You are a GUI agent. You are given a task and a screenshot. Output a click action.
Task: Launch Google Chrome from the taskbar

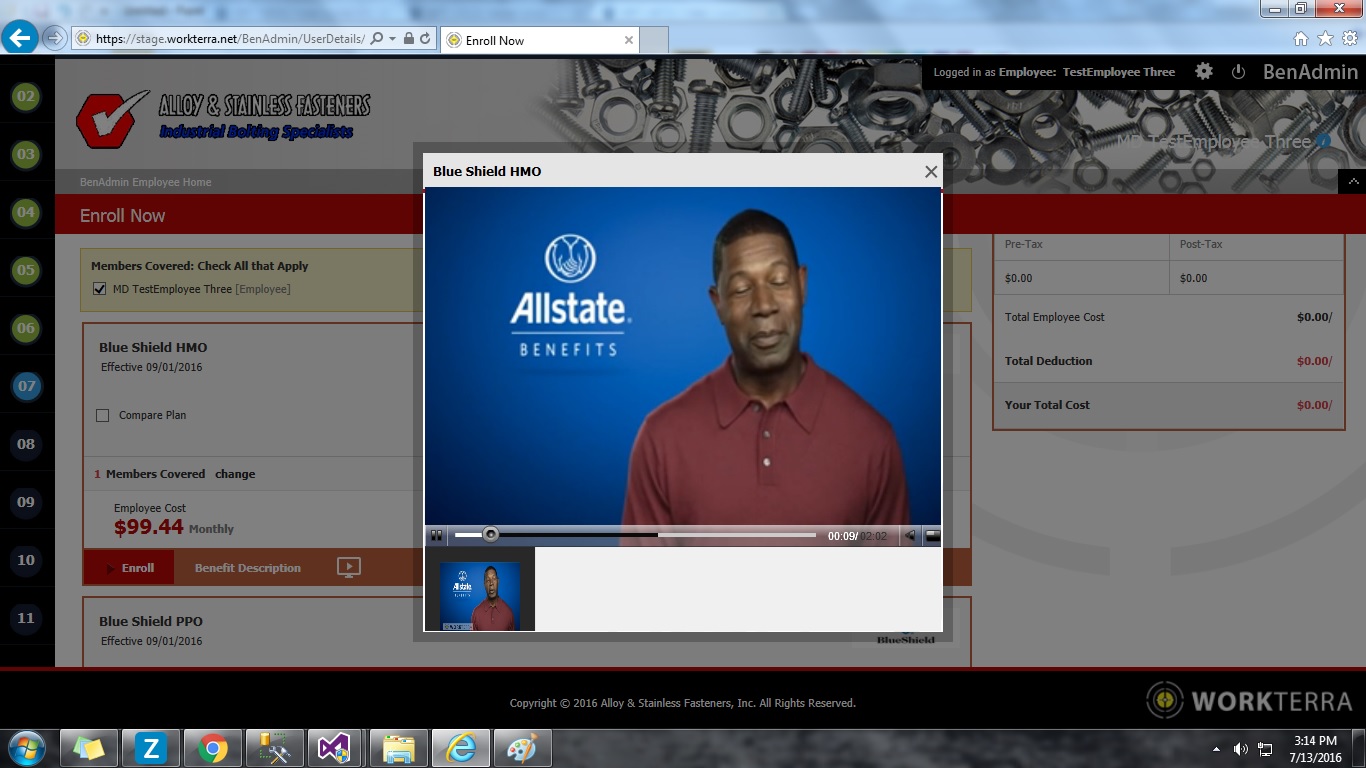click(212, 748)
